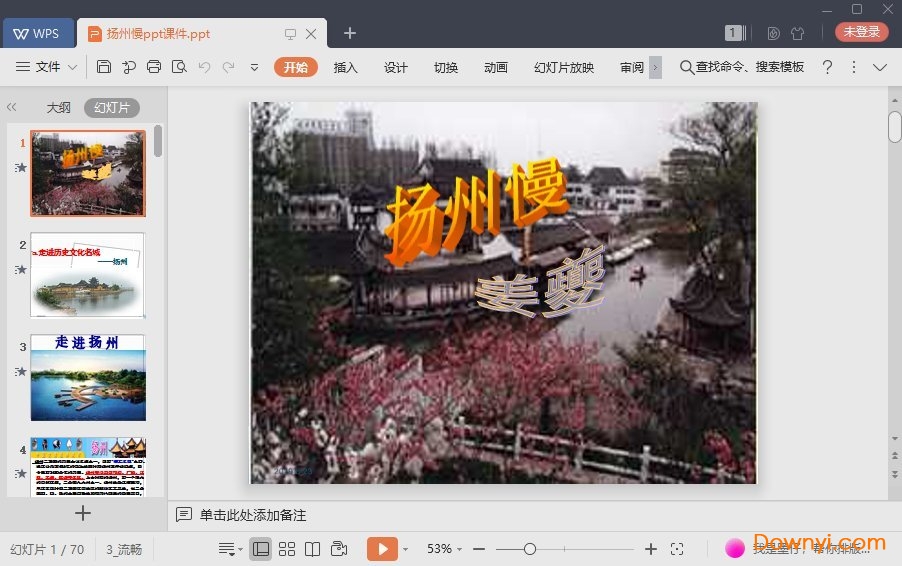Select slide 4 thumbnail

pos(88,466)
